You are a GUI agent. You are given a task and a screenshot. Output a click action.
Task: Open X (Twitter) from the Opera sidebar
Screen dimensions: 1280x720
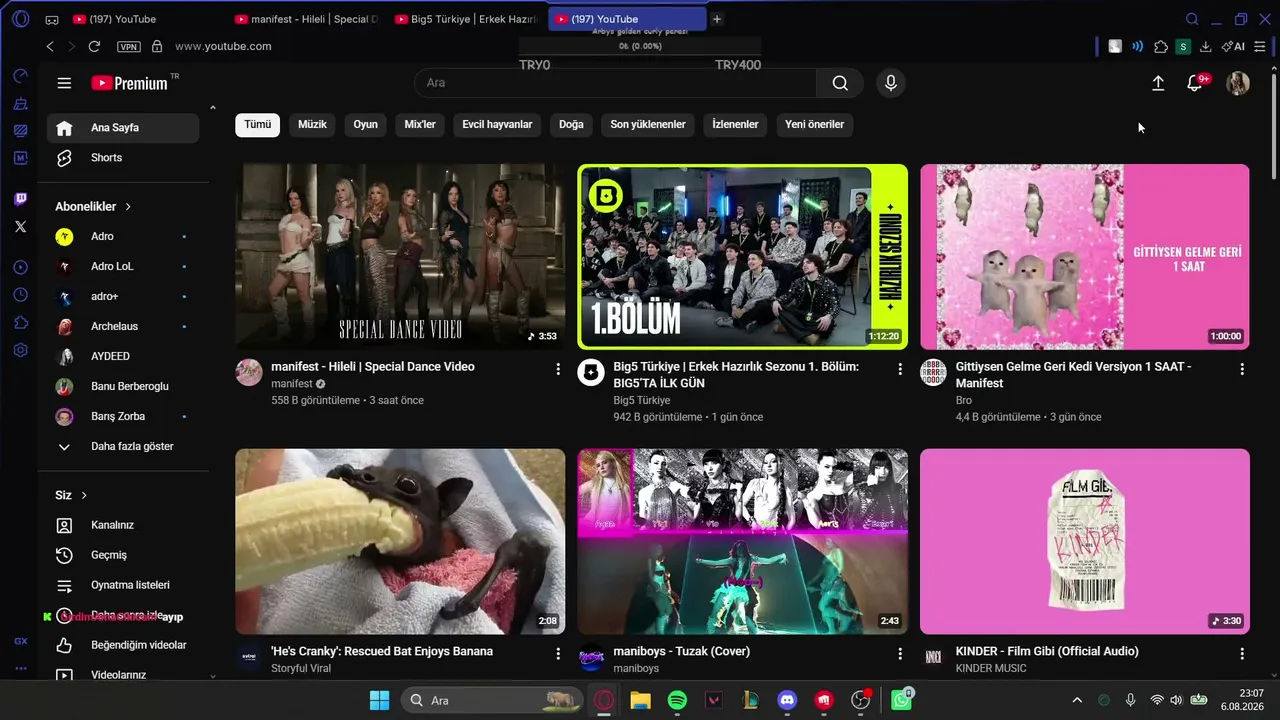click(x=21, y=227)
